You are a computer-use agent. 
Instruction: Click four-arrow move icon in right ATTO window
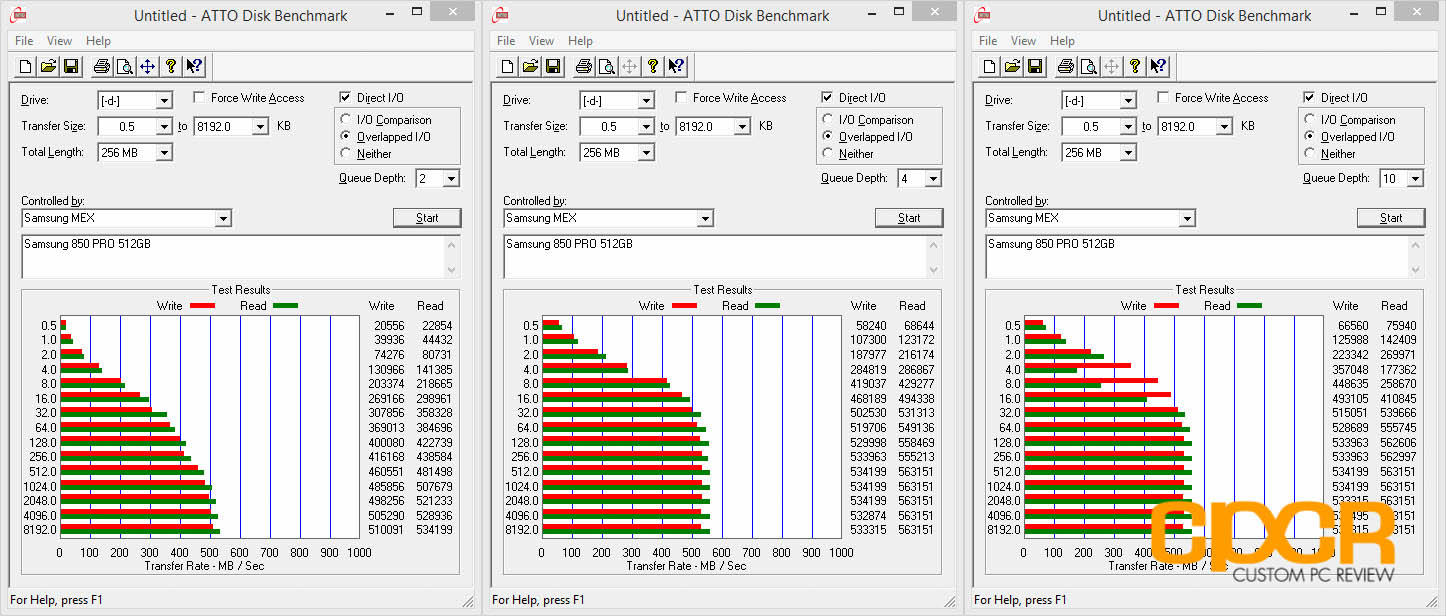(x=1111, y=67)
